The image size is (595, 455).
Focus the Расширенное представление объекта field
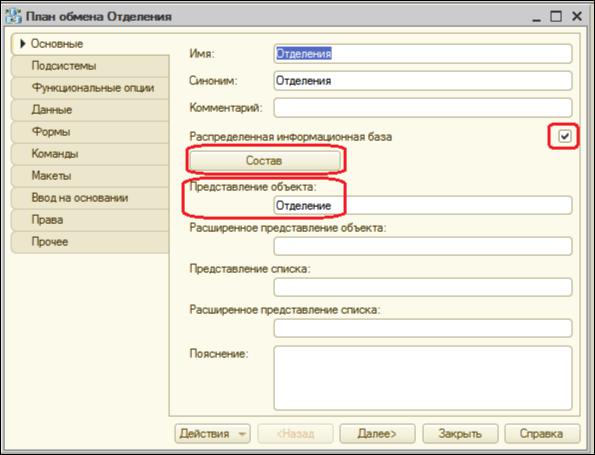tap(423, 246)
